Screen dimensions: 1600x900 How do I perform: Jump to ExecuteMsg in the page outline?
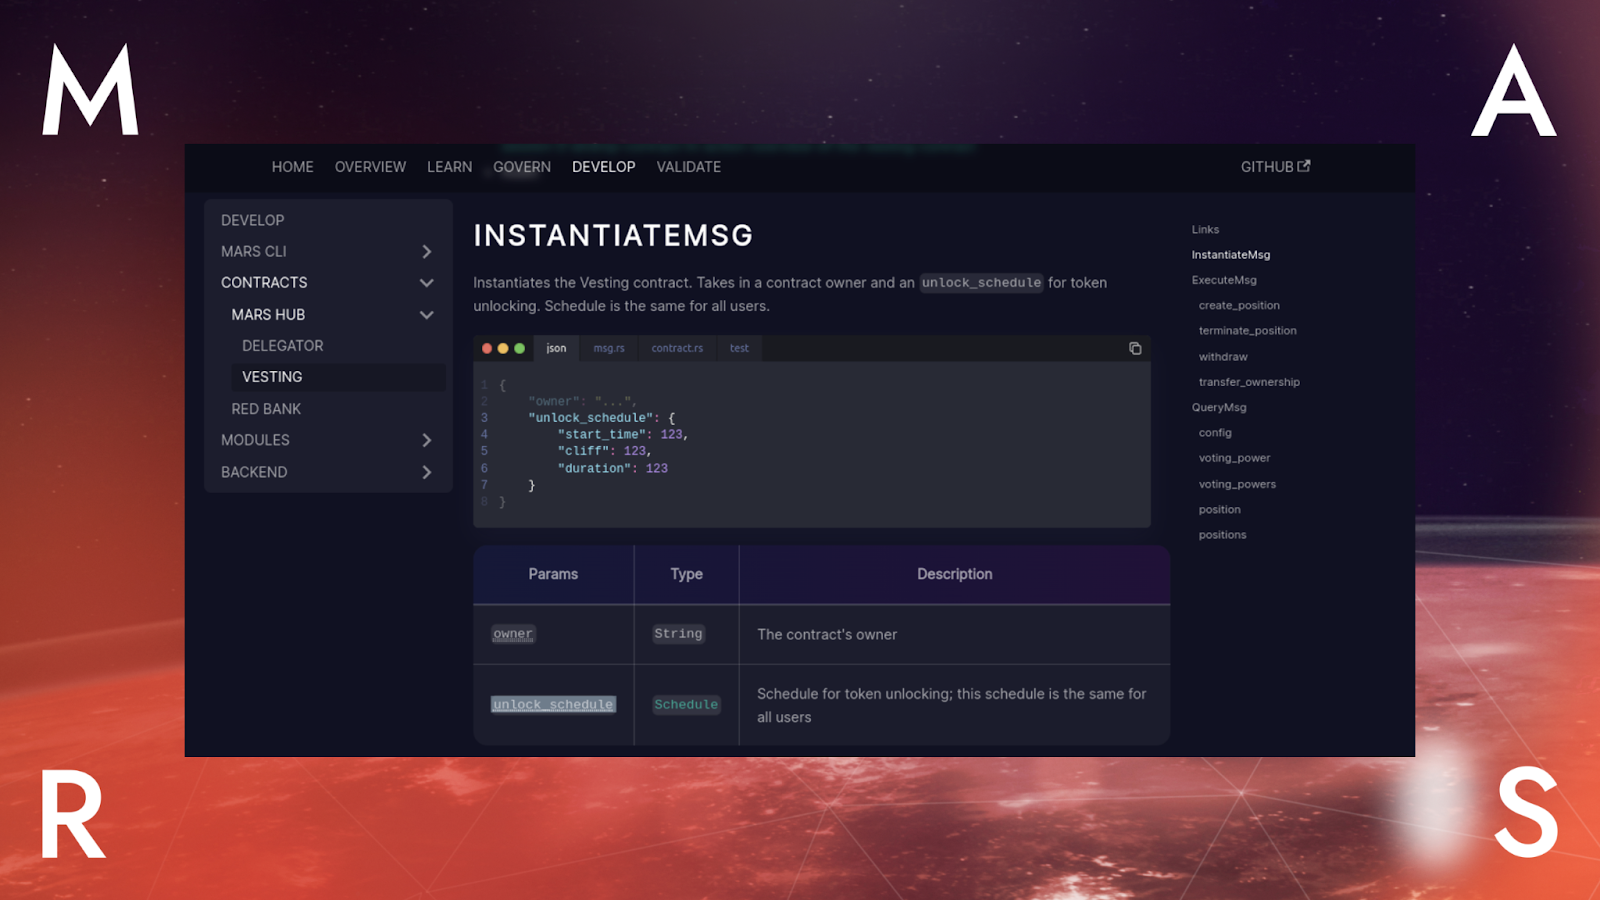click(x=1224, y=280)
